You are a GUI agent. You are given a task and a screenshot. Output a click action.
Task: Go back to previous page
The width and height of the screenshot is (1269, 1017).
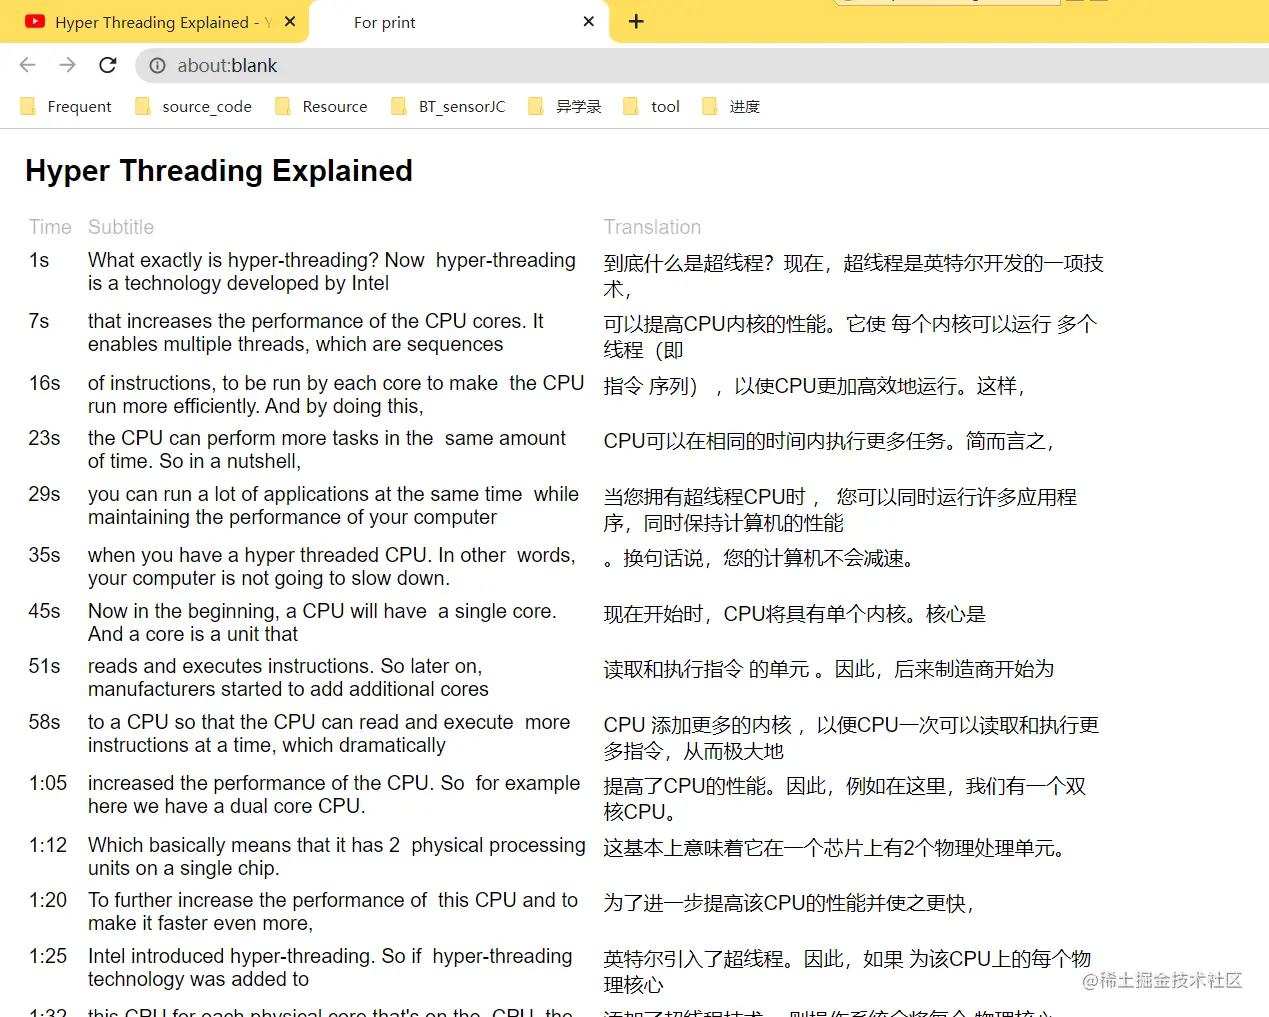click(27, 65)
